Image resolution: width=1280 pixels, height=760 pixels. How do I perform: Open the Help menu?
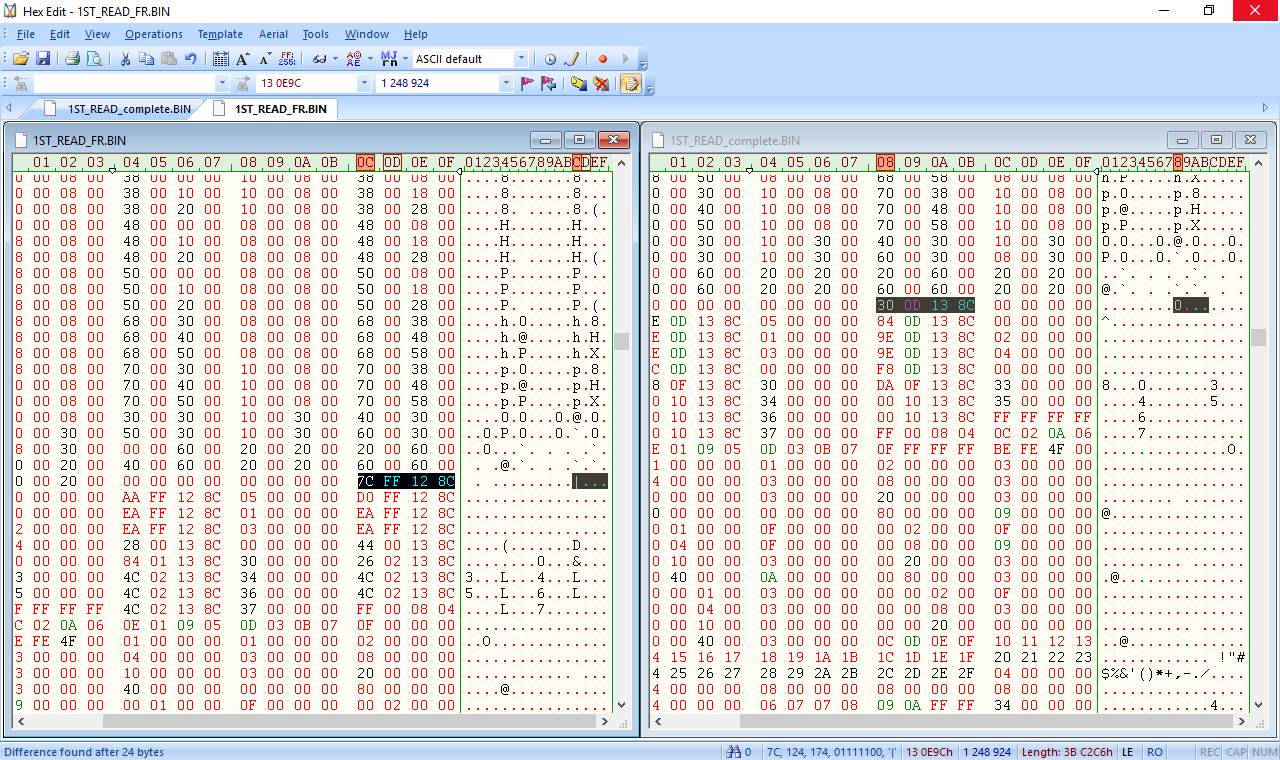(415, 34)
